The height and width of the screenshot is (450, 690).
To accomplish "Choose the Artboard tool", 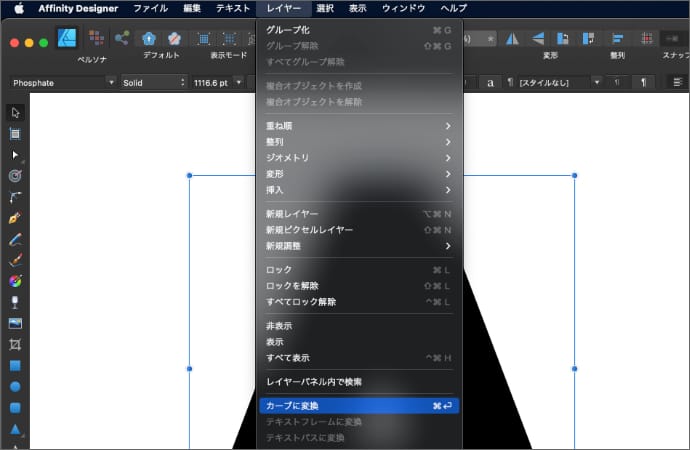I will pos(15,133).
